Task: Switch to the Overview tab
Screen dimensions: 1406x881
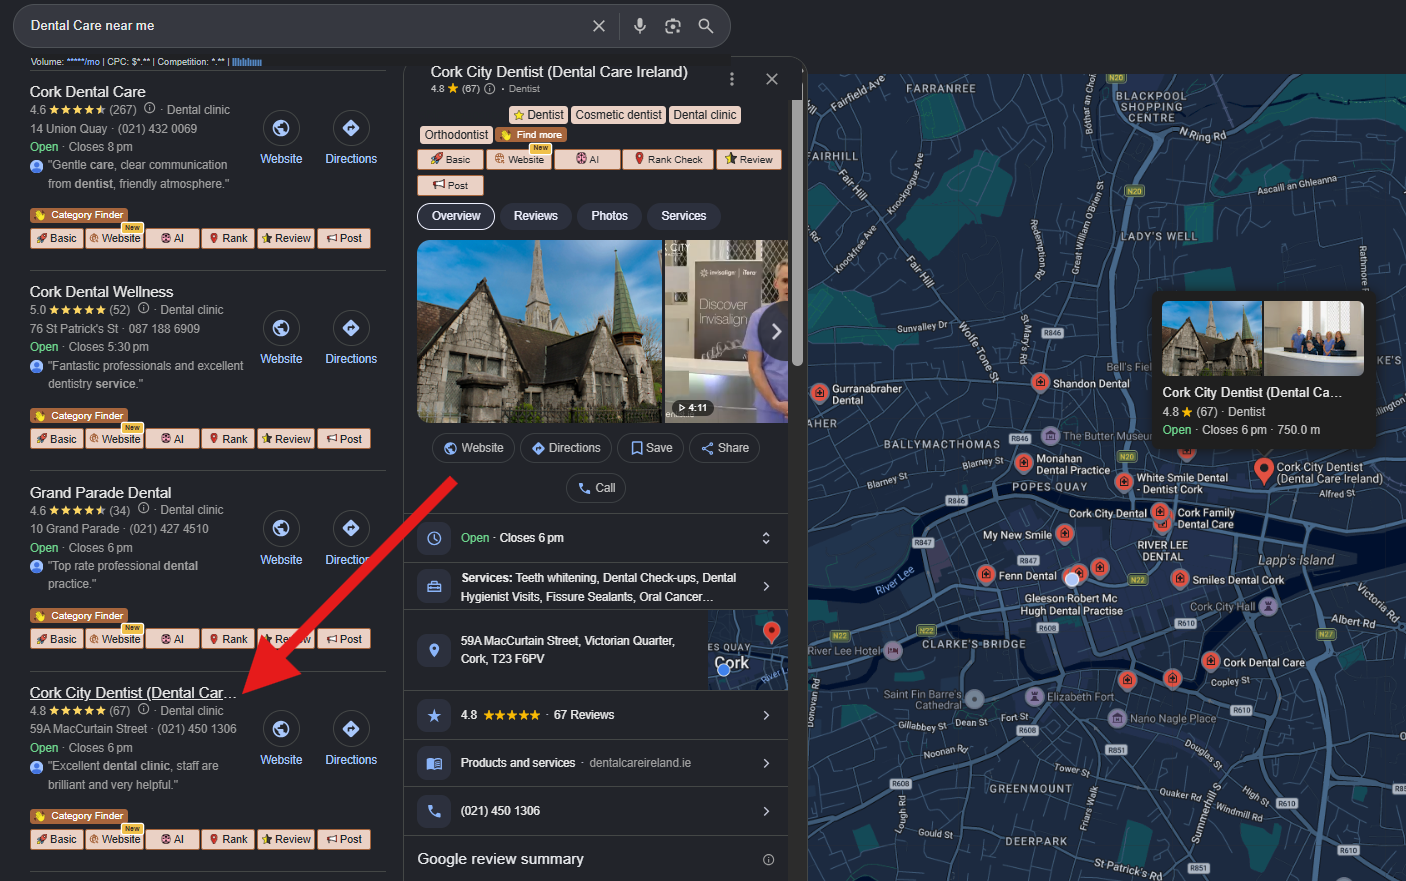Action: click(456, 216)
